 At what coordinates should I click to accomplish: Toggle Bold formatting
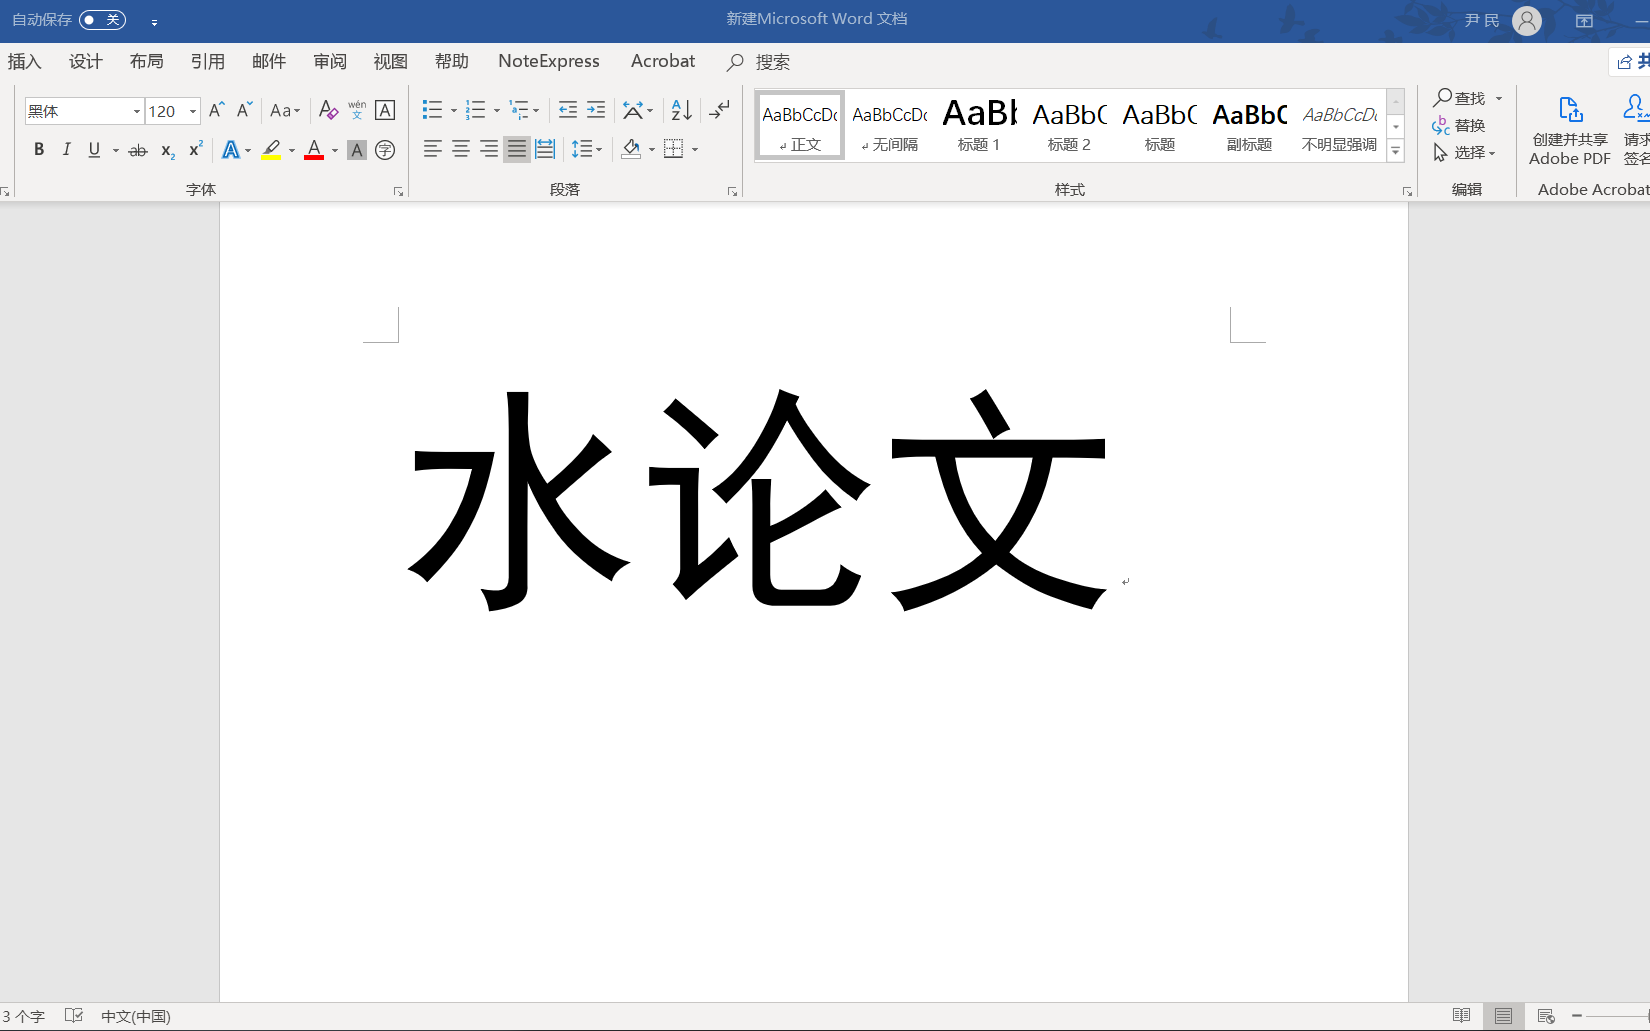click(x=39, y=150)
